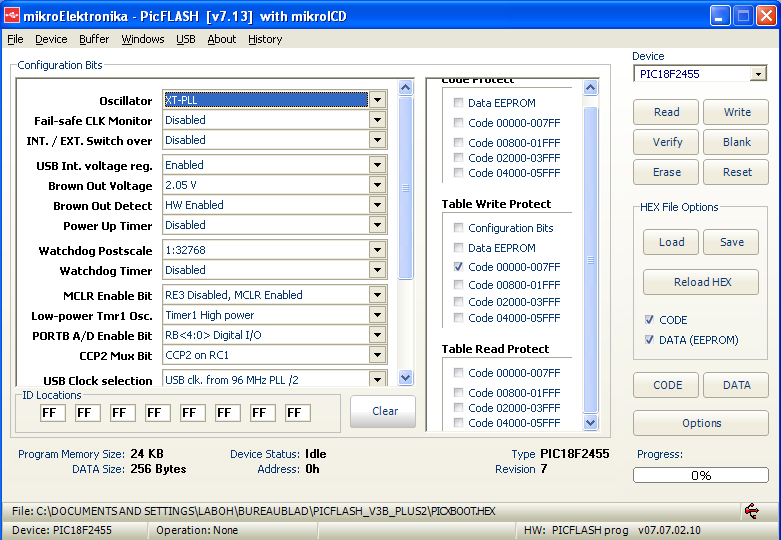This screenshot has width=781, height=540.
Task: Open the Buffer menu
Action: point(94,39)
